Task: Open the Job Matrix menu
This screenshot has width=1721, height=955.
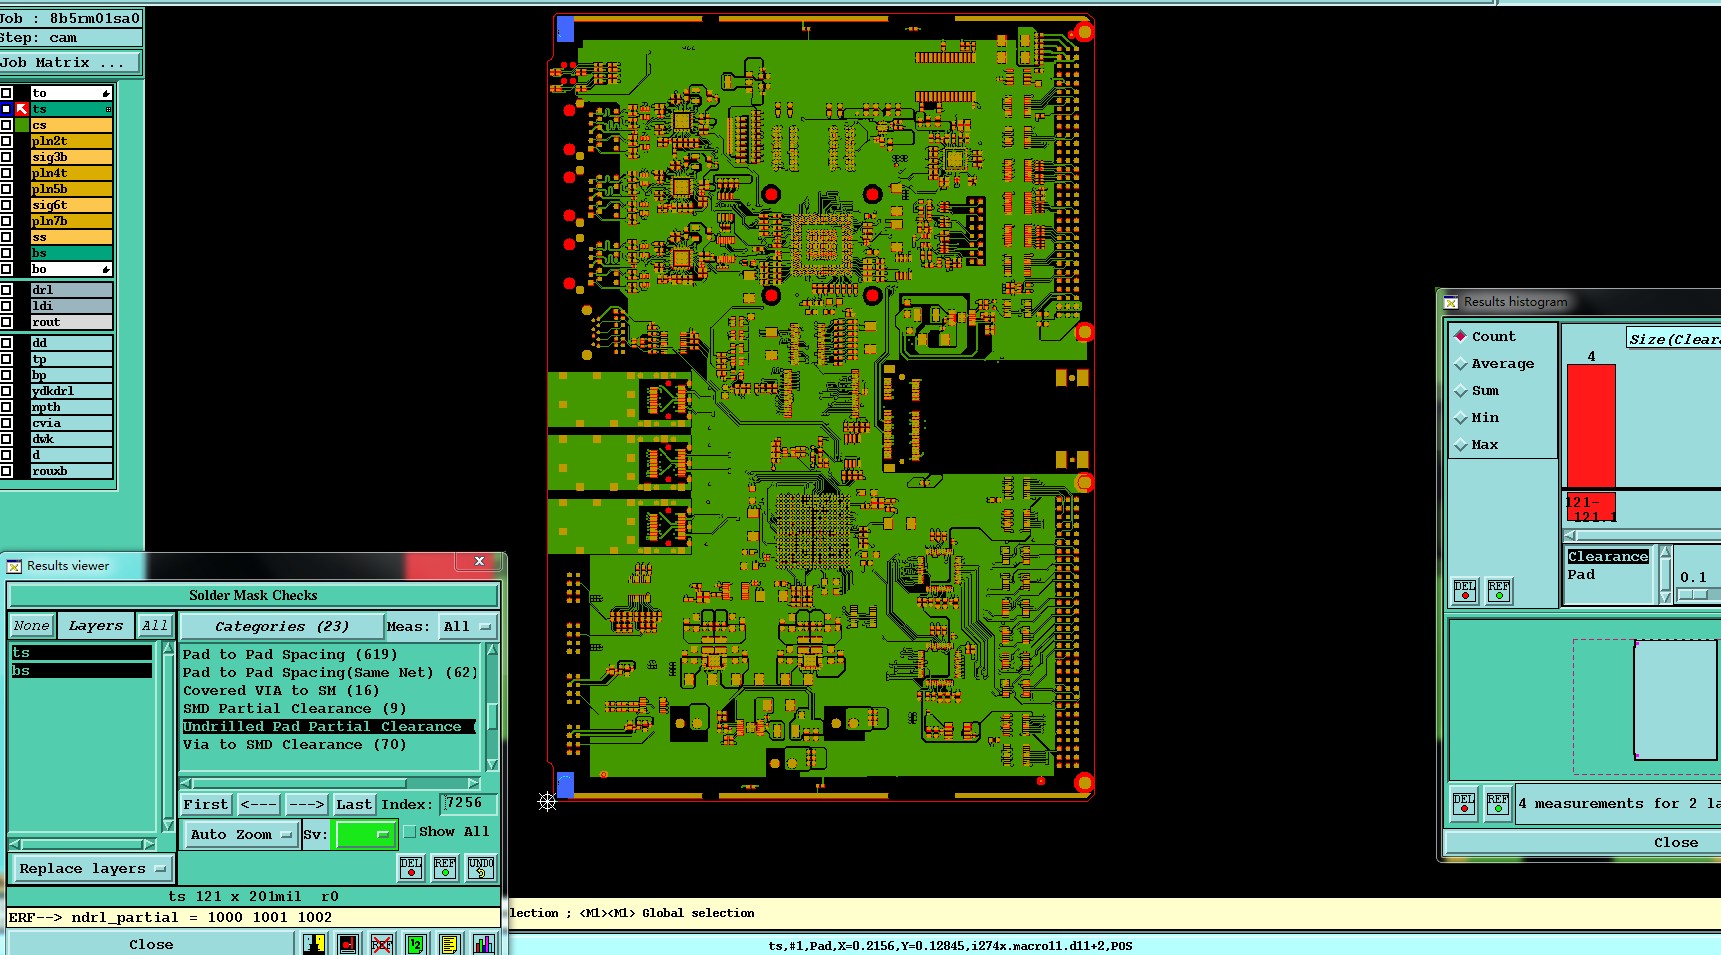Action: [70, 63]
